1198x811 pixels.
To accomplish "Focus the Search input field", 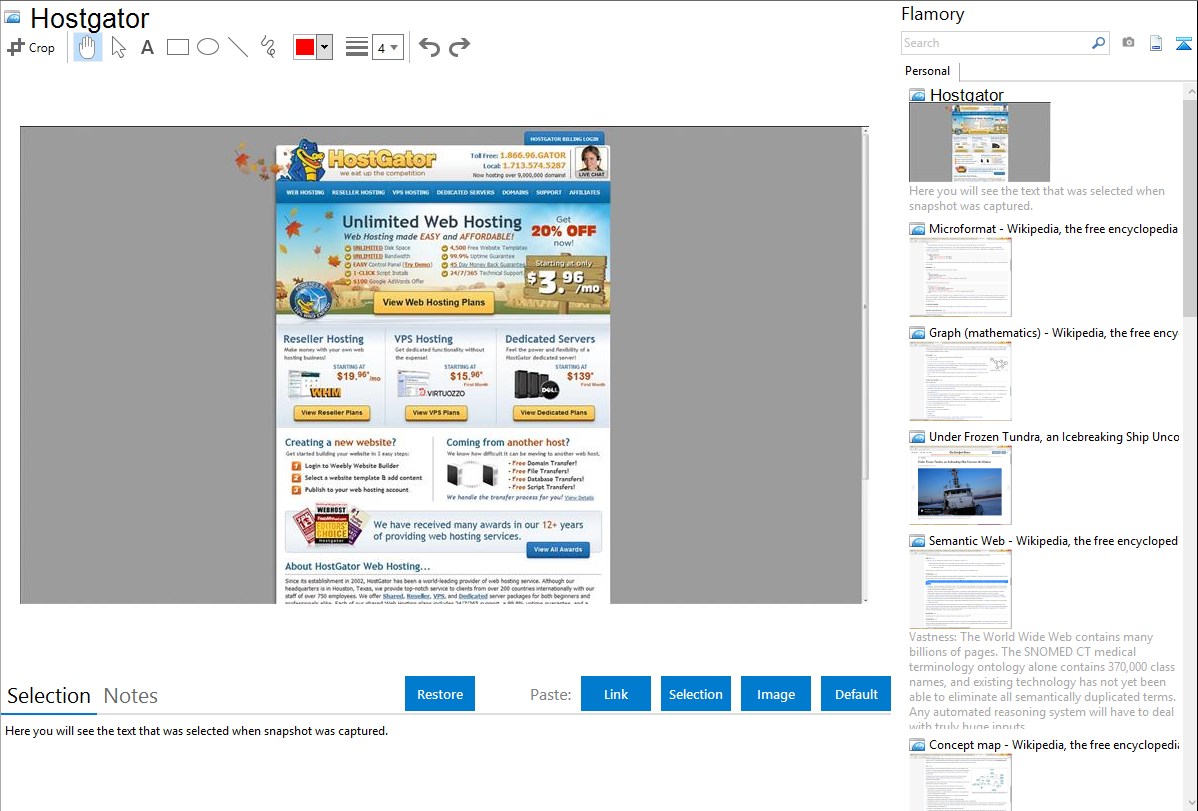I will tap(996, 43).
